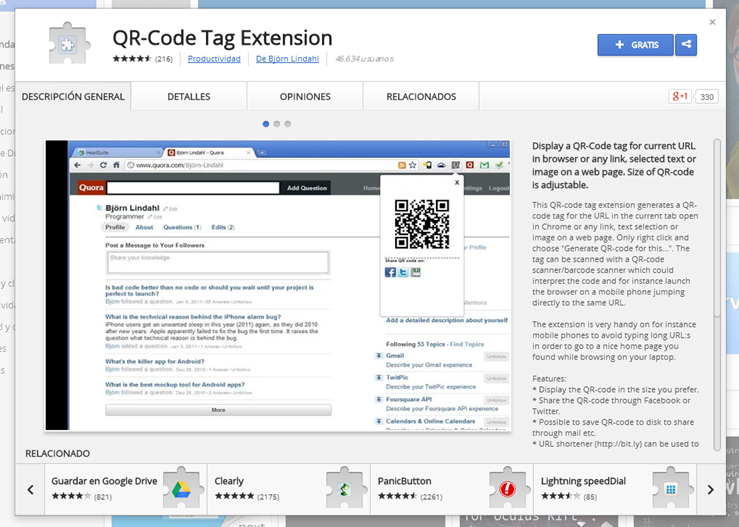
Task: Select the third screenshot carousel dot
Action: pos(287,124)
